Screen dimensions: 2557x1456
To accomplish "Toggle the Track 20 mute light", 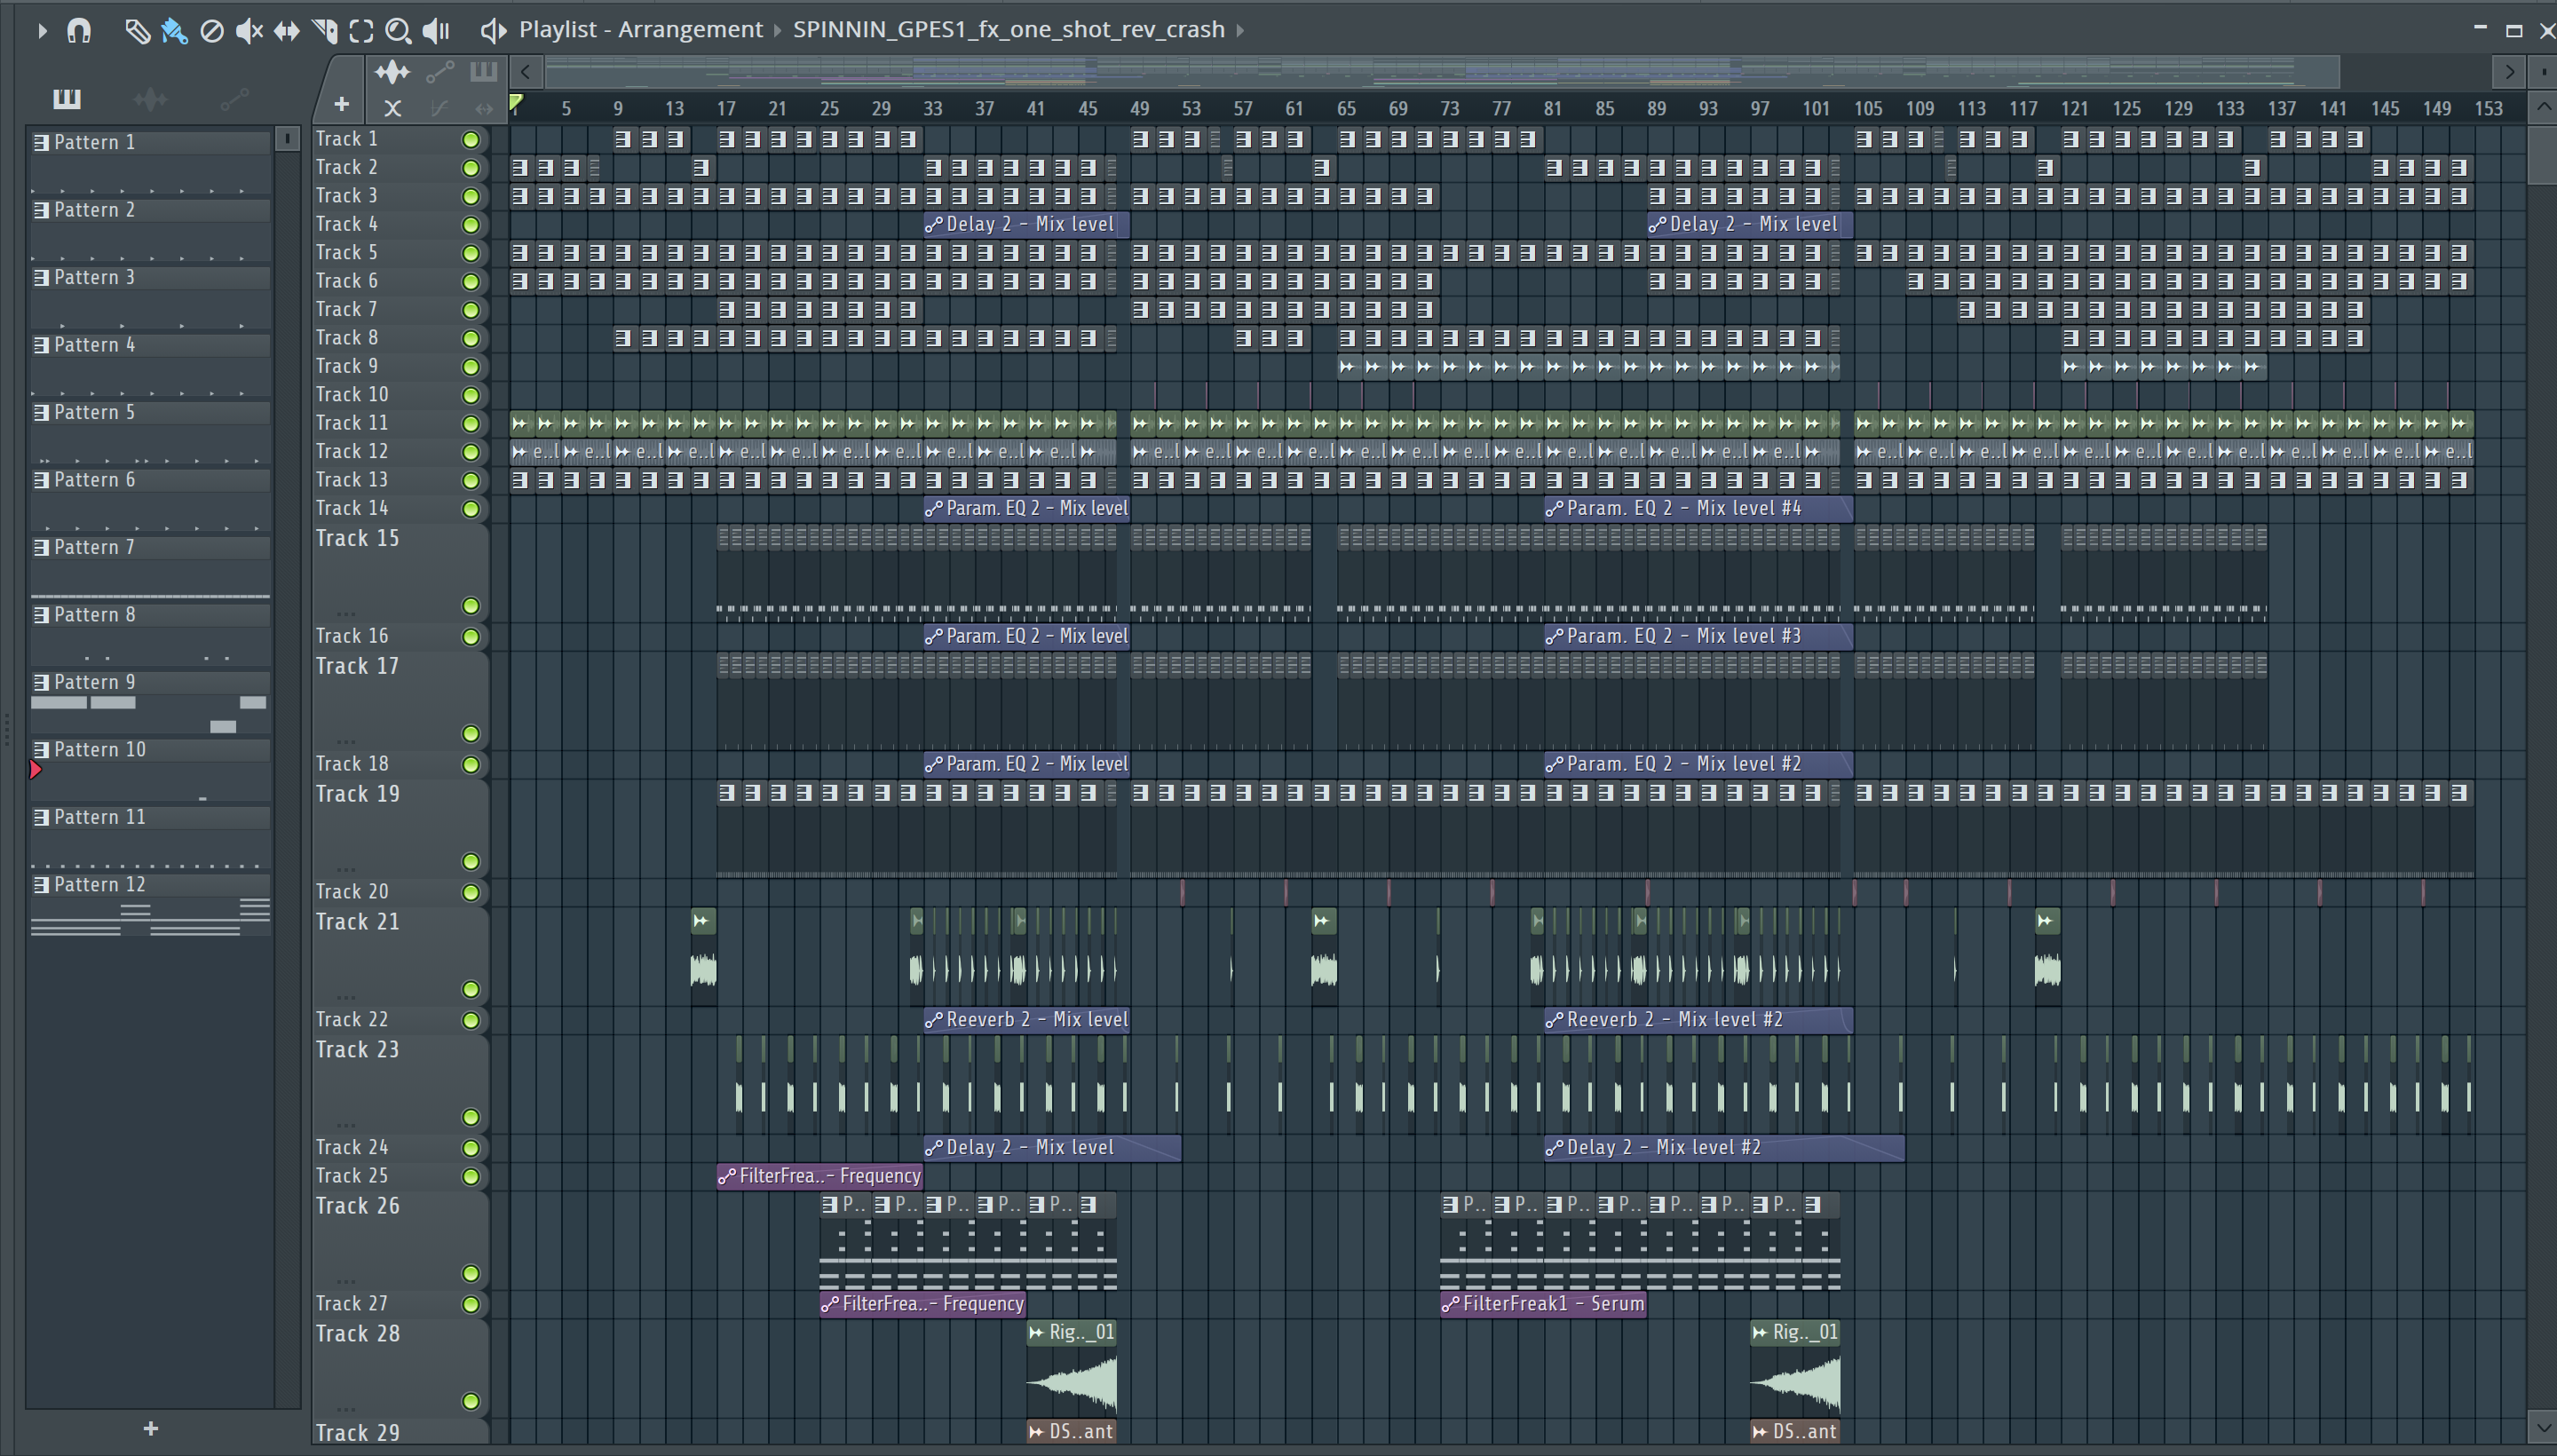I will pos(470,892).
